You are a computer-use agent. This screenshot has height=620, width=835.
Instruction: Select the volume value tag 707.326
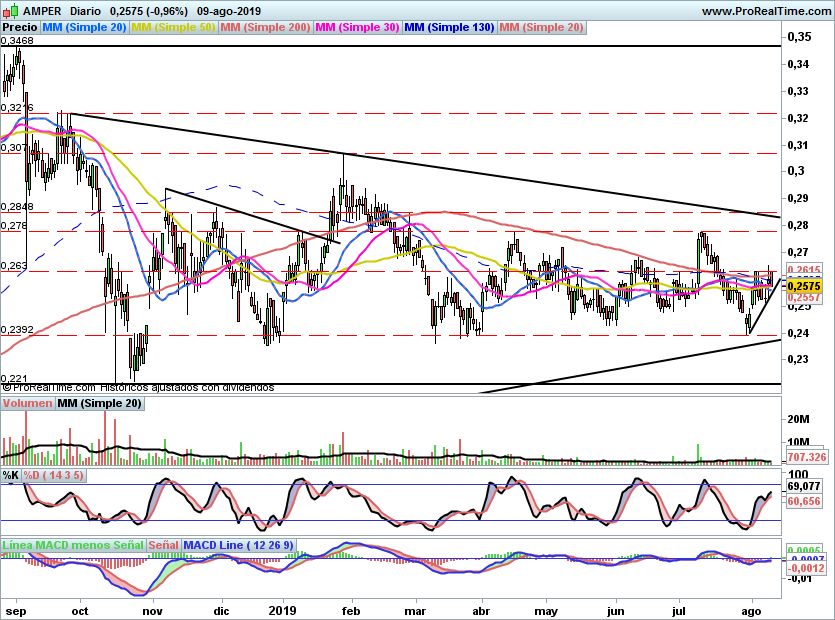pos(808,457)
